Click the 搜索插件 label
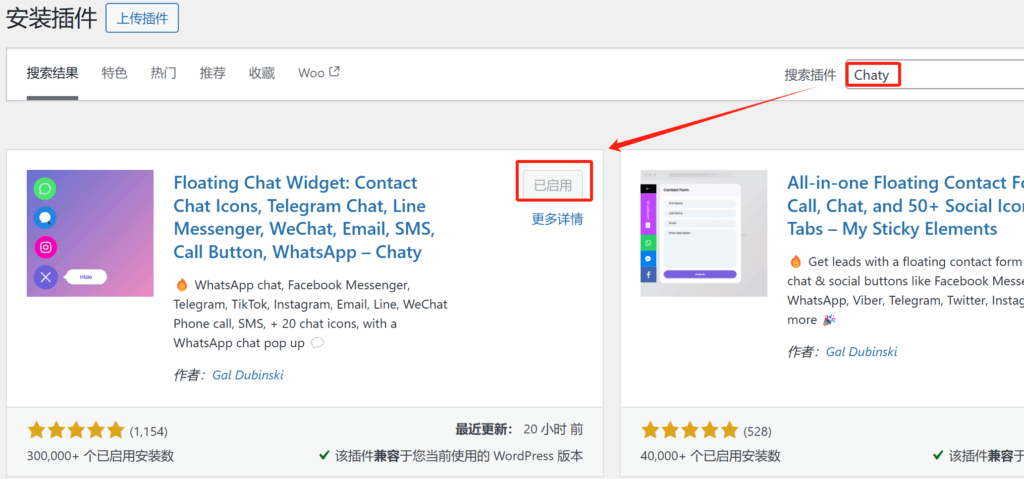Image resolution: width=1024 pixels, height=479 pixels. 810,75
